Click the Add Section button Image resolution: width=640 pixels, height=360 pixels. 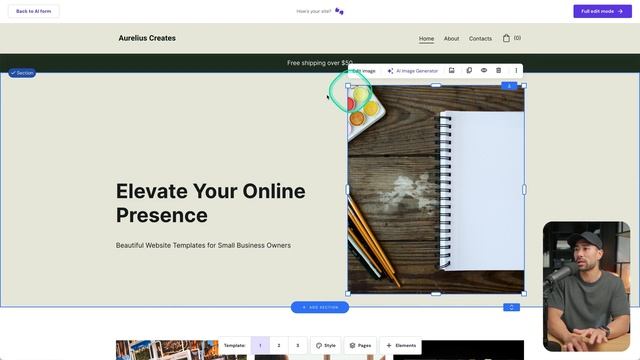click(320, 307)
